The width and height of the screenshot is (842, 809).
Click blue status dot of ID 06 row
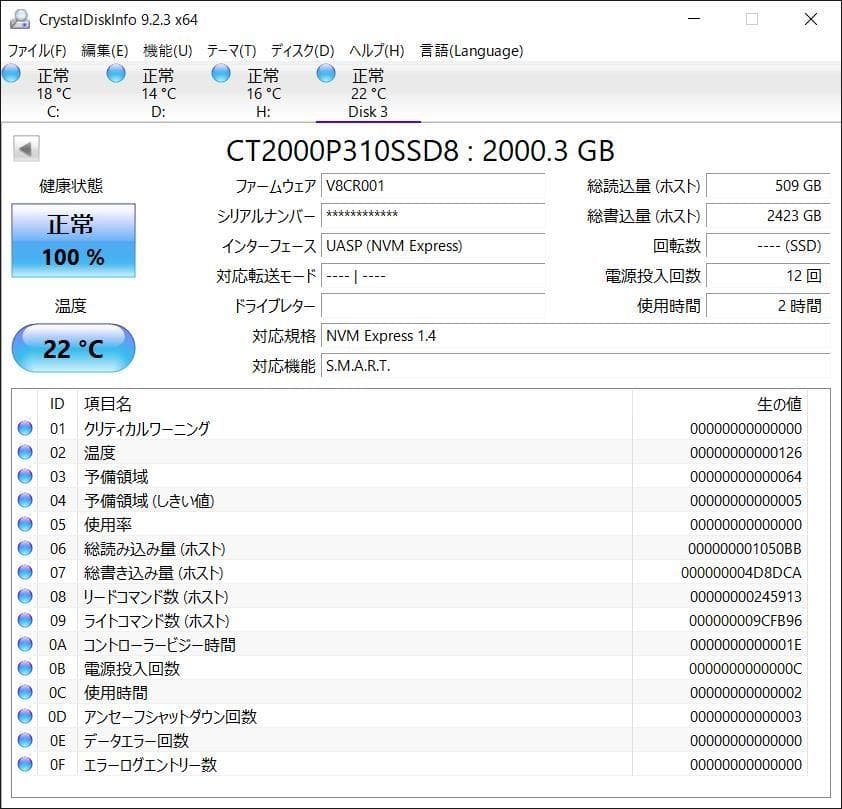pyautogui.click(x=25, y=548)
